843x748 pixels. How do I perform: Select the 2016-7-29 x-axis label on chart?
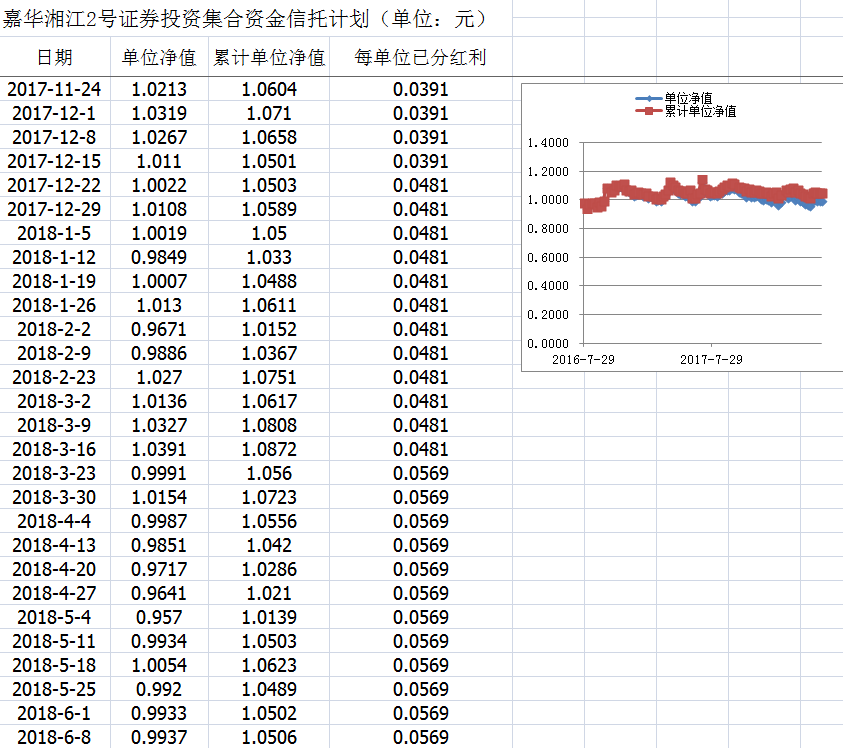(584, 359)
